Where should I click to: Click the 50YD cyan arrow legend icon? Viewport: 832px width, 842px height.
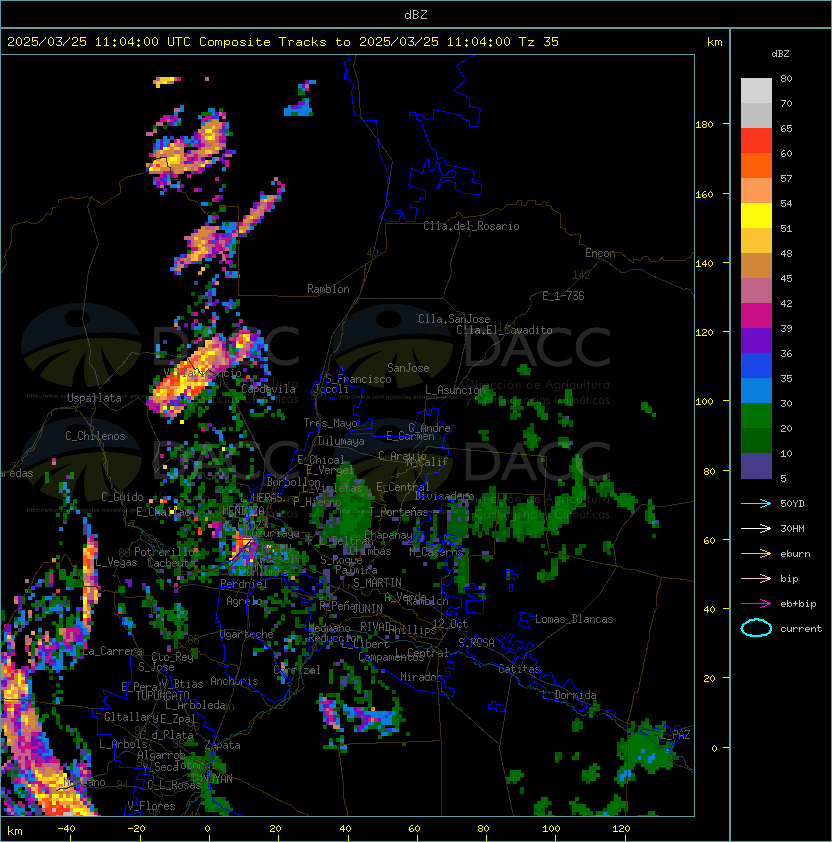coord(756,504)
